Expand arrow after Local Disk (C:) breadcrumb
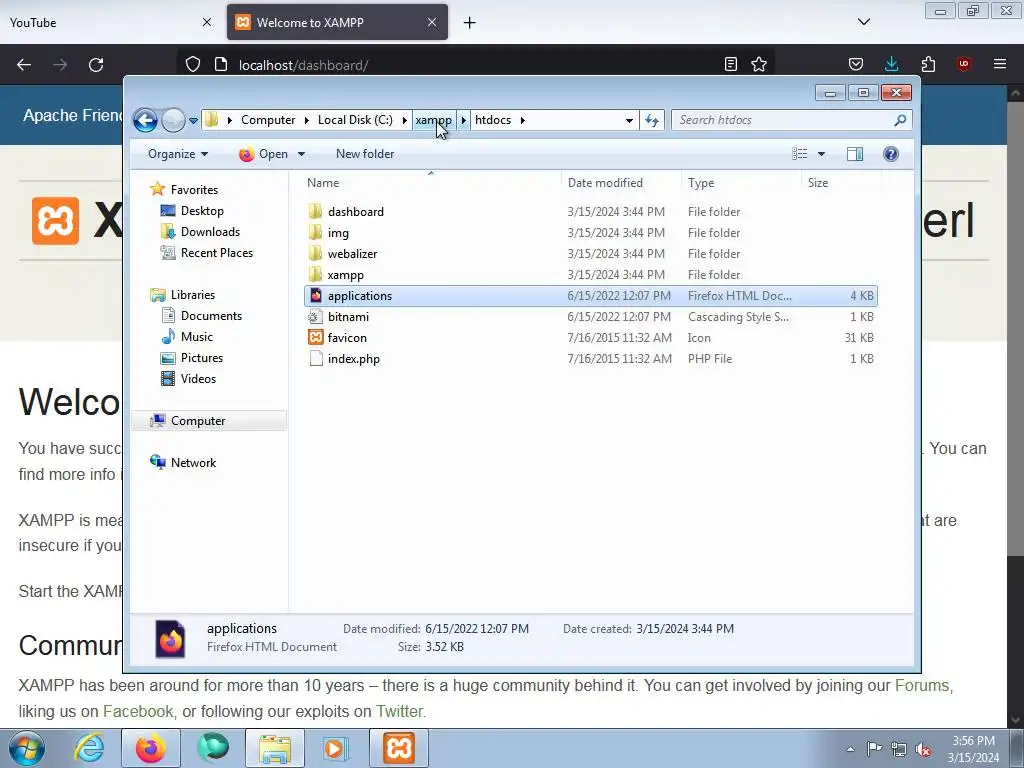 pos(405,120)
